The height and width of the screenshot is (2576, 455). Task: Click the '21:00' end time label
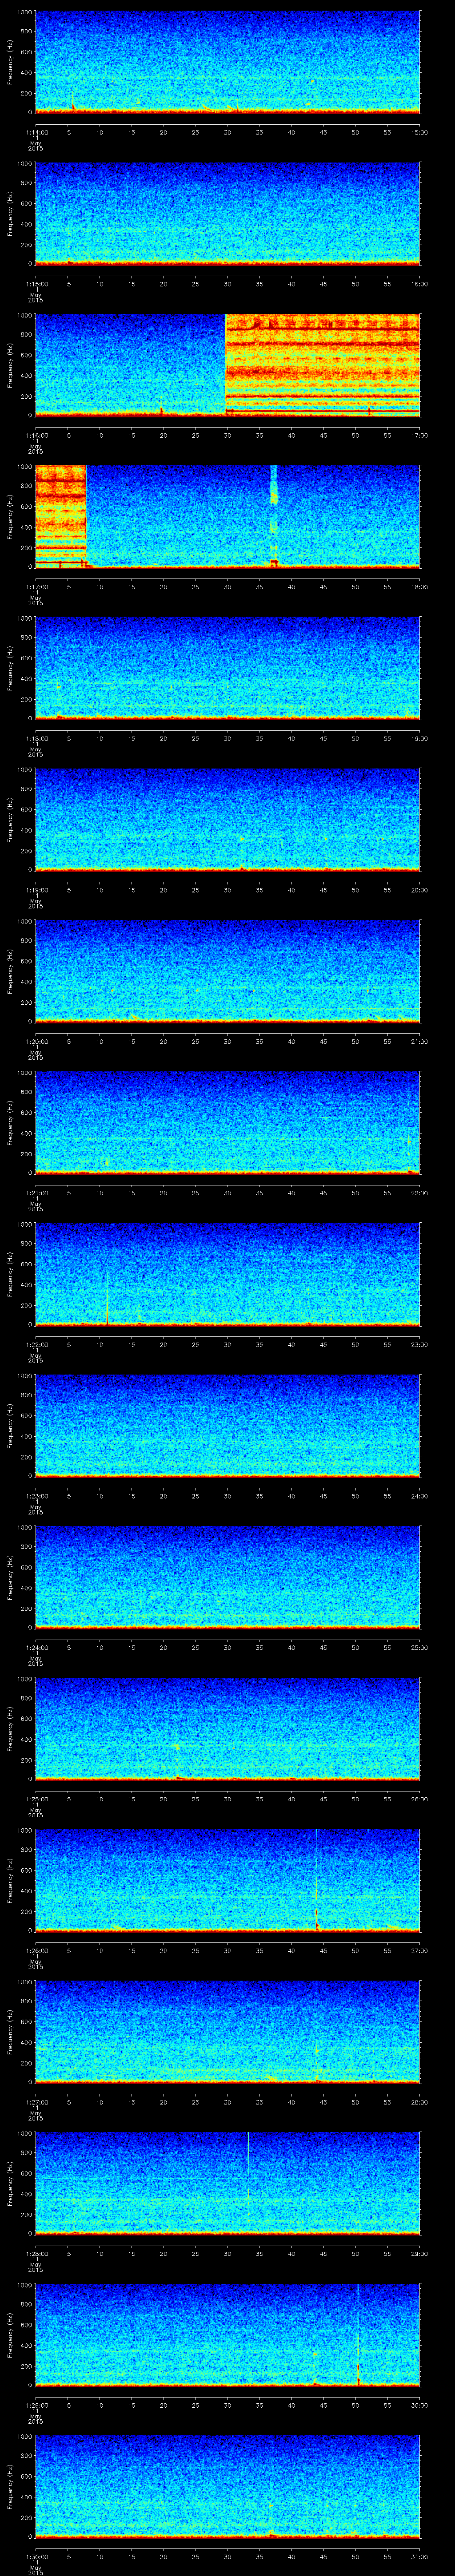[x=419, y=1041]
